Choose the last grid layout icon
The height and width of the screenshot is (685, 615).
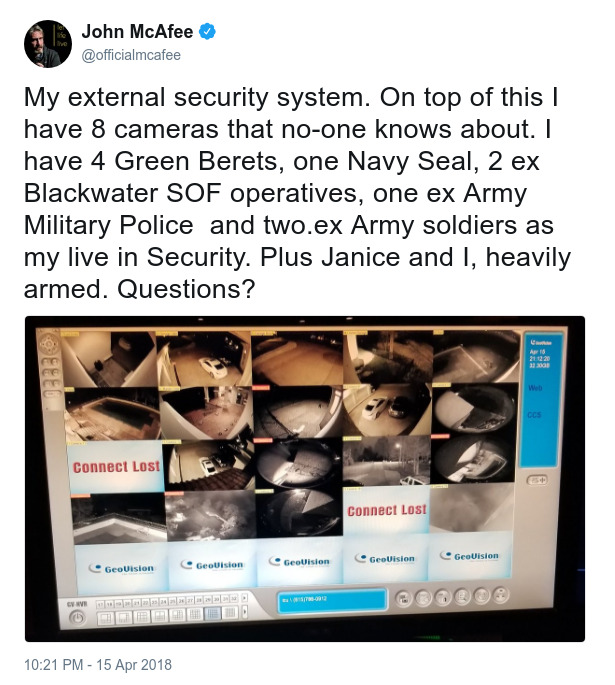coord(230,613)
